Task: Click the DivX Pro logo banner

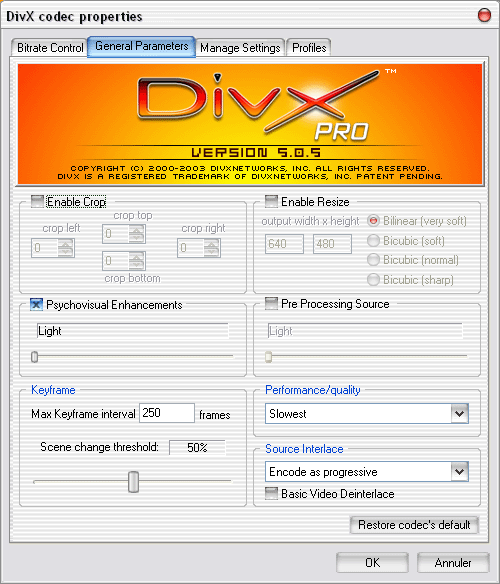Action: pos(250,124)
